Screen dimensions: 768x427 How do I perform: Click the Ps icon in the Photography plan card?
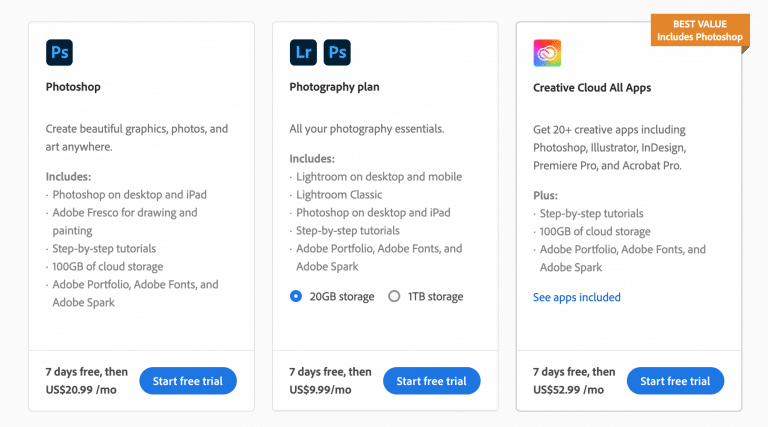337,52
